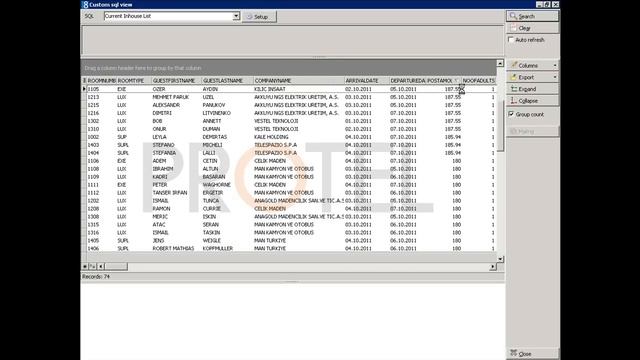Image resolution: width=640 pixels, height=360 pixels.
Task: Click the Records: 74 status text
Action: (96, 277)
